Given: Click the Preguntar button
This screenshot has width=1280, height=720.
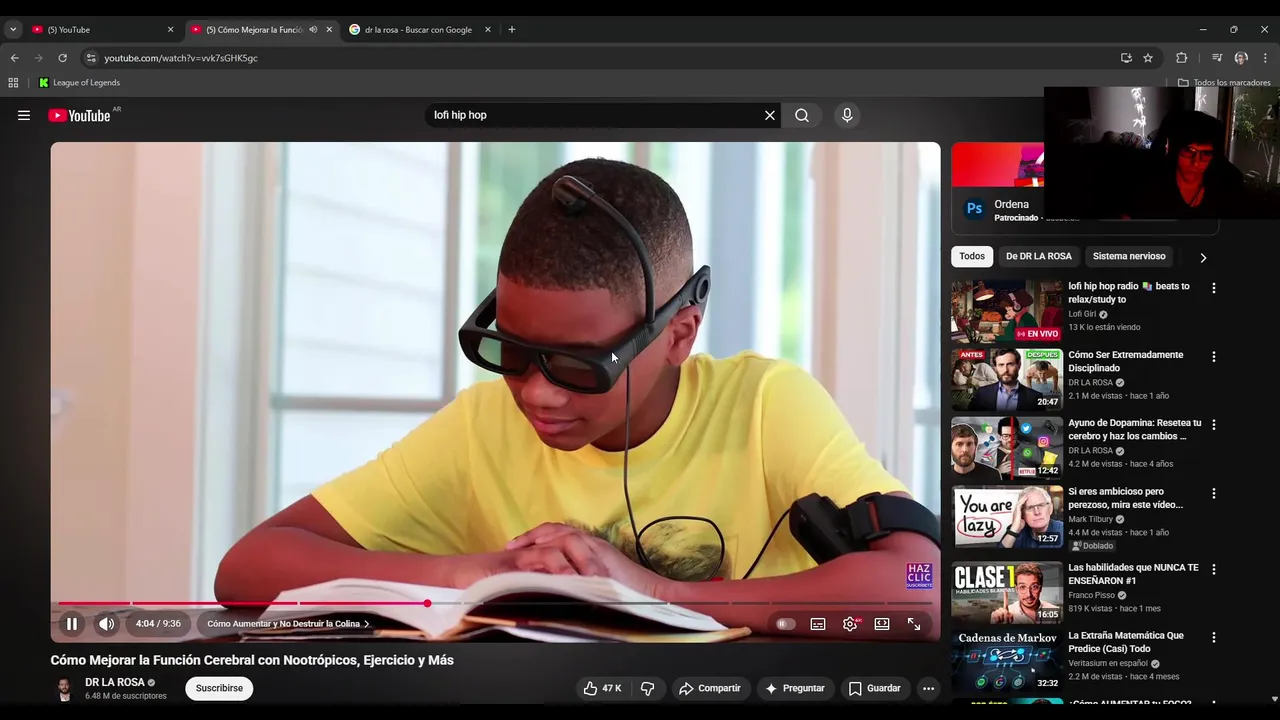Looking at the screenshot, I should click(x=795, y=688).
